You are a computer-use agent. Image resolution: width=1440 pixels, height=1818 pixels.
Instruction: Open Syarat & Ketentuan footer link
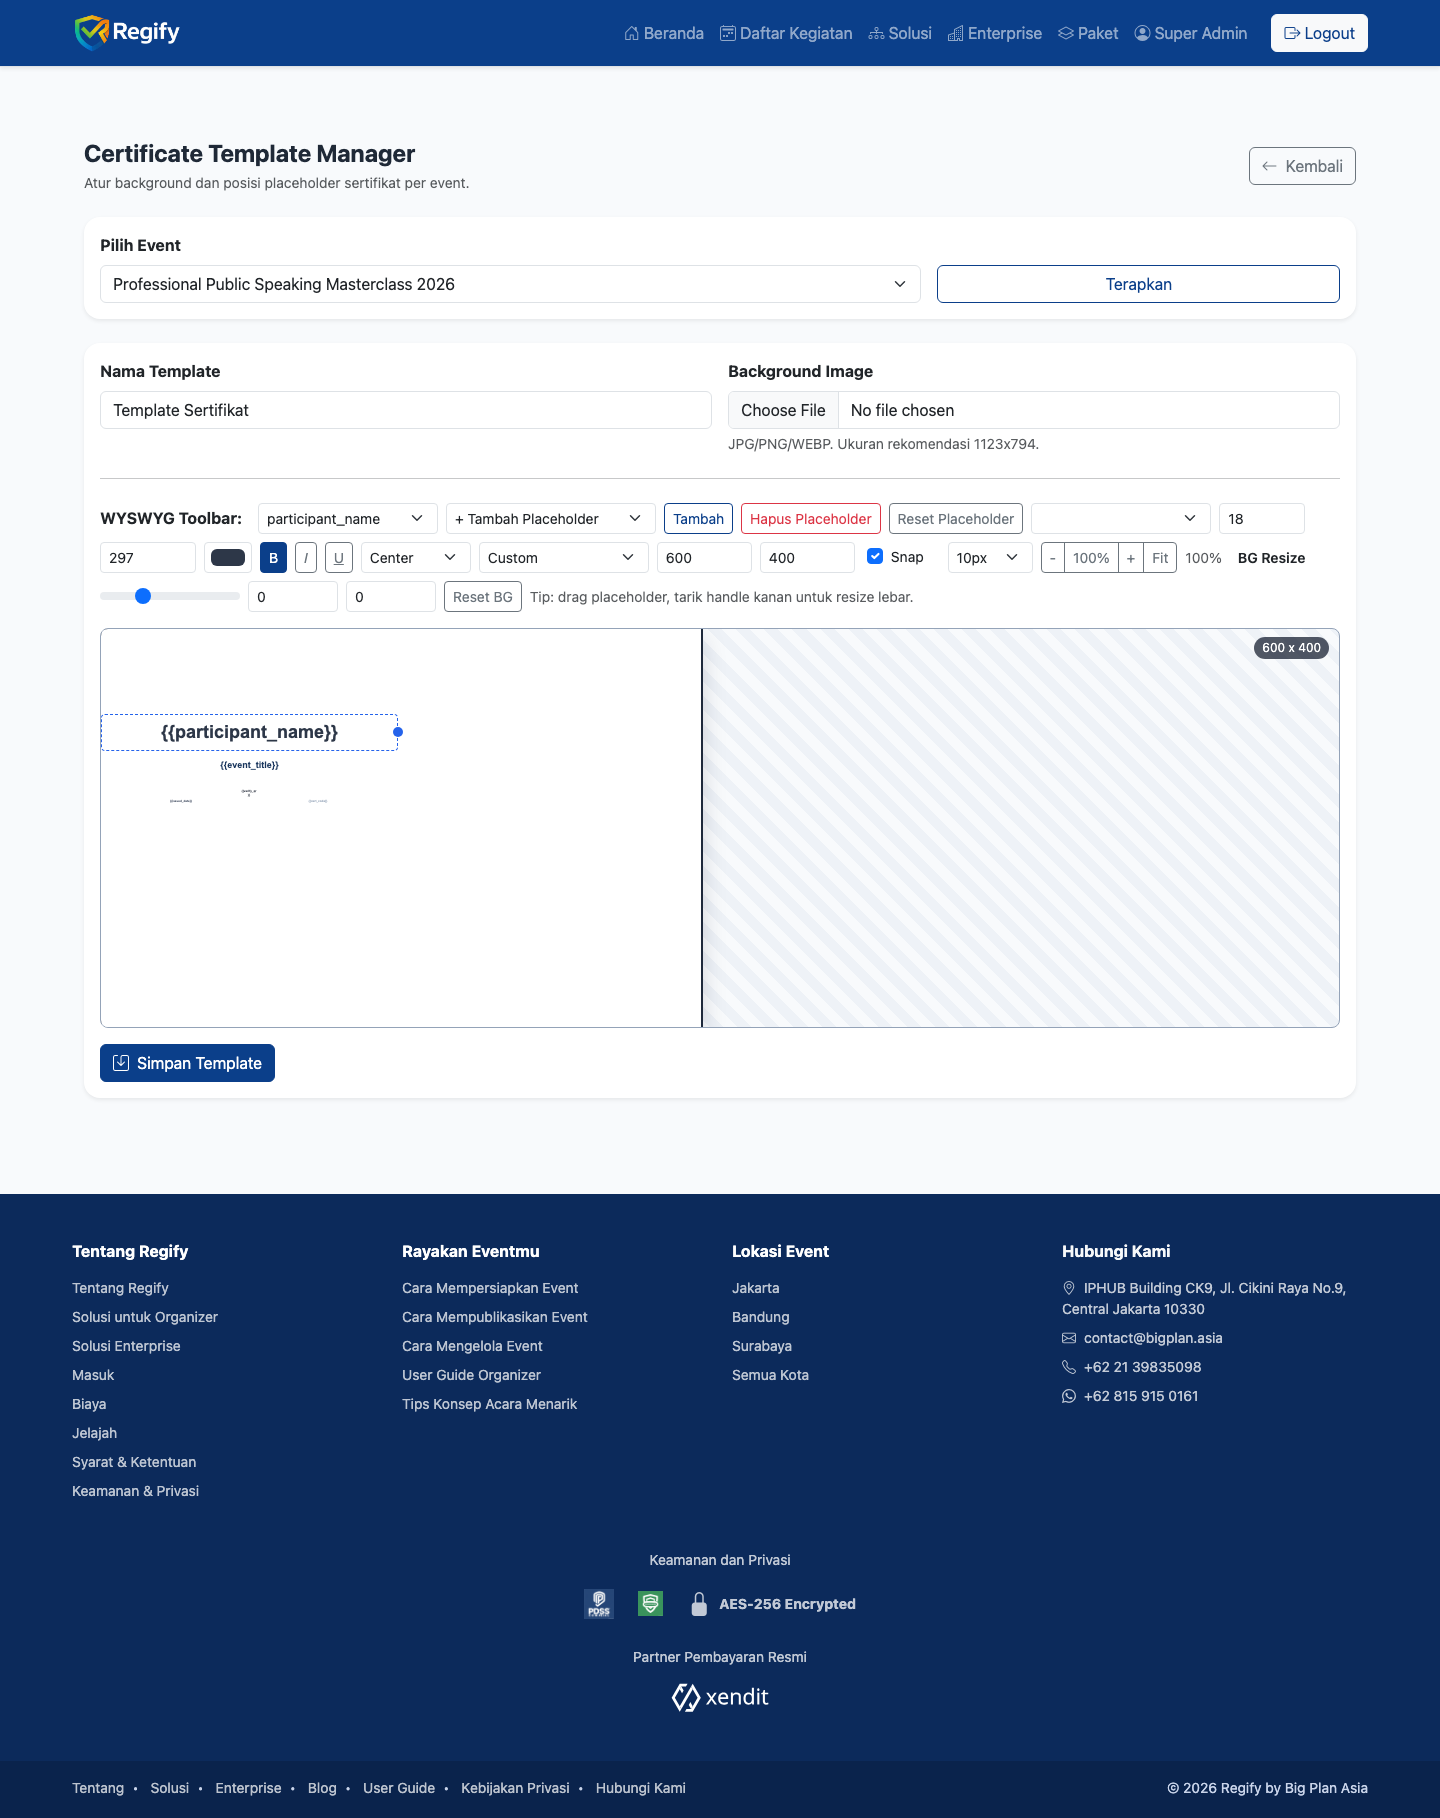(134, 1462)
